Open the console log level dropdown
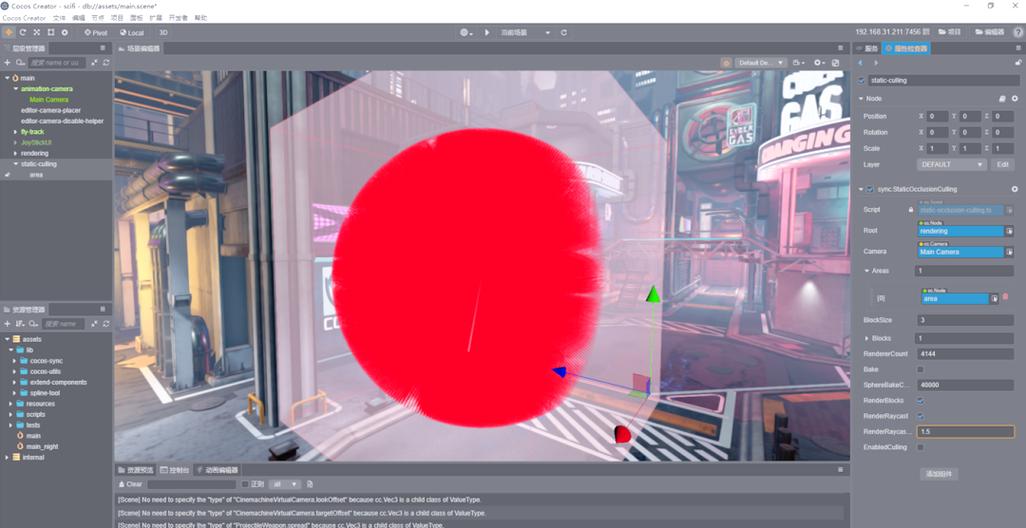 pyautogui.click(x=285, y=484)
